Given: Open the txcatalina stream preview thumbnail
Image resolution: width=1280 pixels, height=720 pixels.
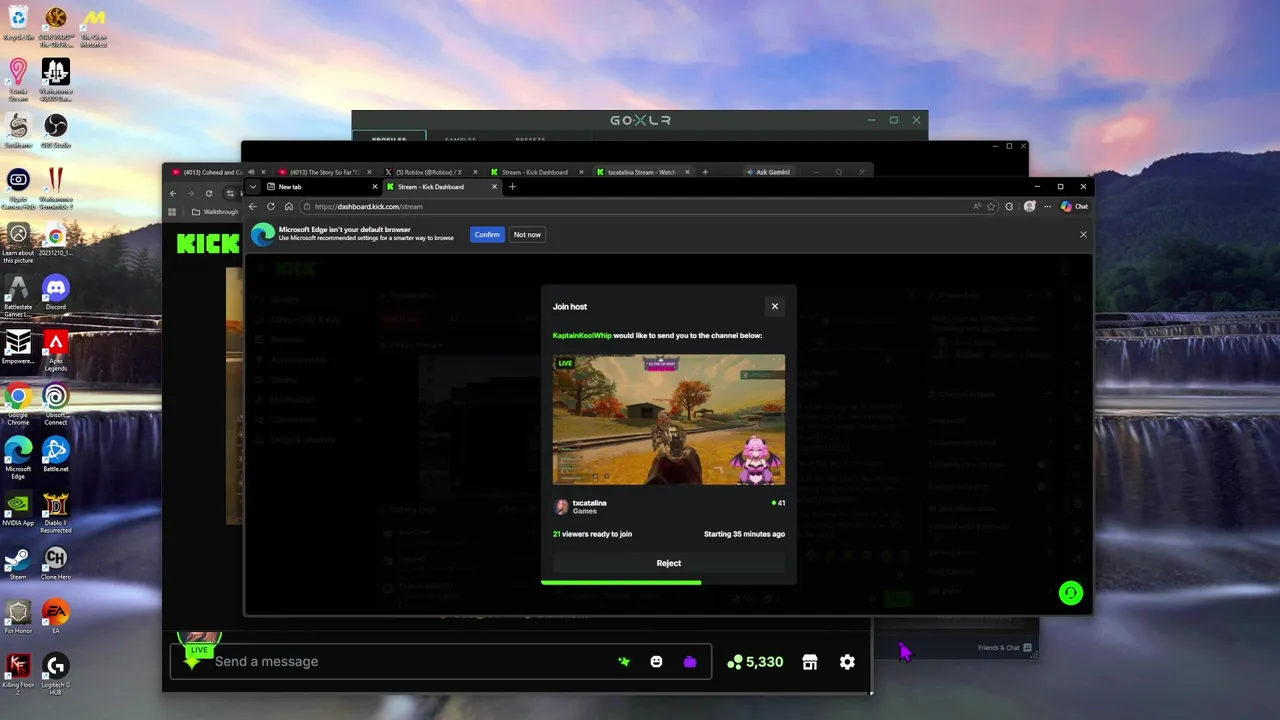Looking at the screenshot, I should click(669, 419).
